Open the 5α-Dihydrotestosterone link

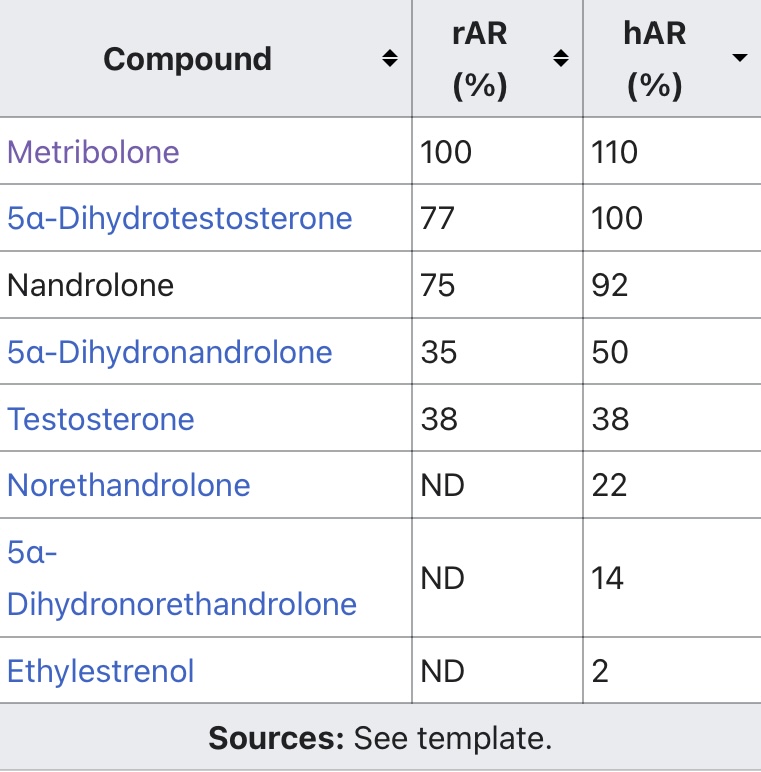point(180,218)
